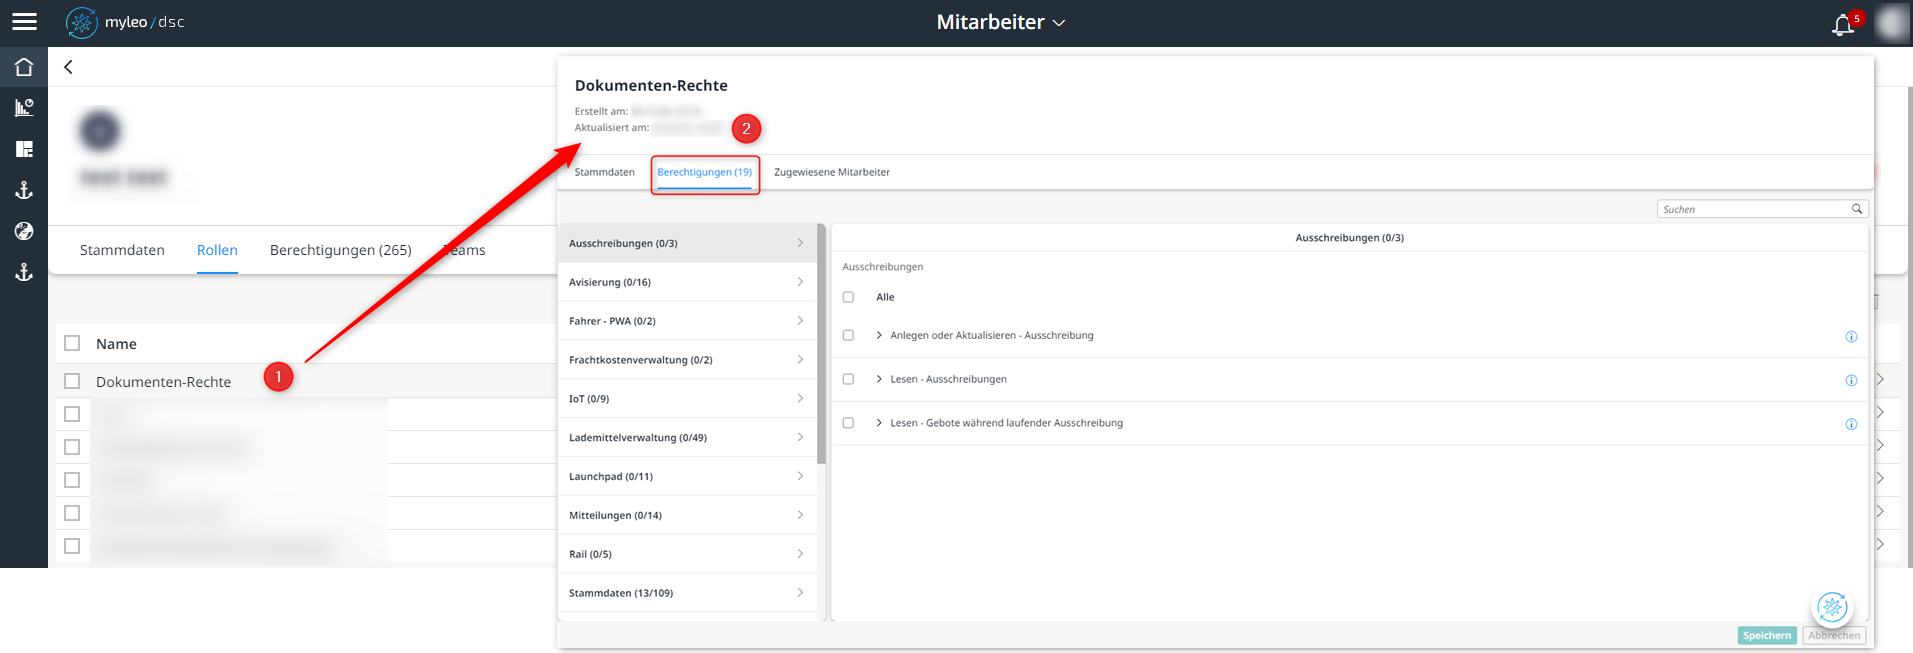Check the Alle permissions checkbox
The image size is (1913, 653).
848,297
